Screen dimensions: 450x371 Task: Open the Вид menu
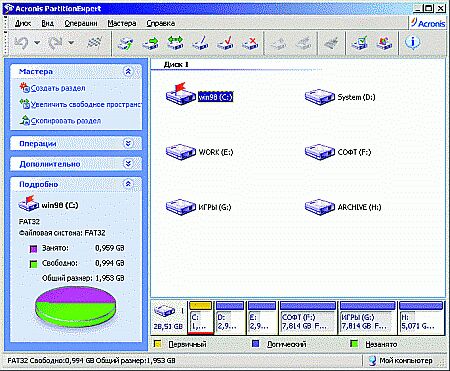(x=48, y=23)
